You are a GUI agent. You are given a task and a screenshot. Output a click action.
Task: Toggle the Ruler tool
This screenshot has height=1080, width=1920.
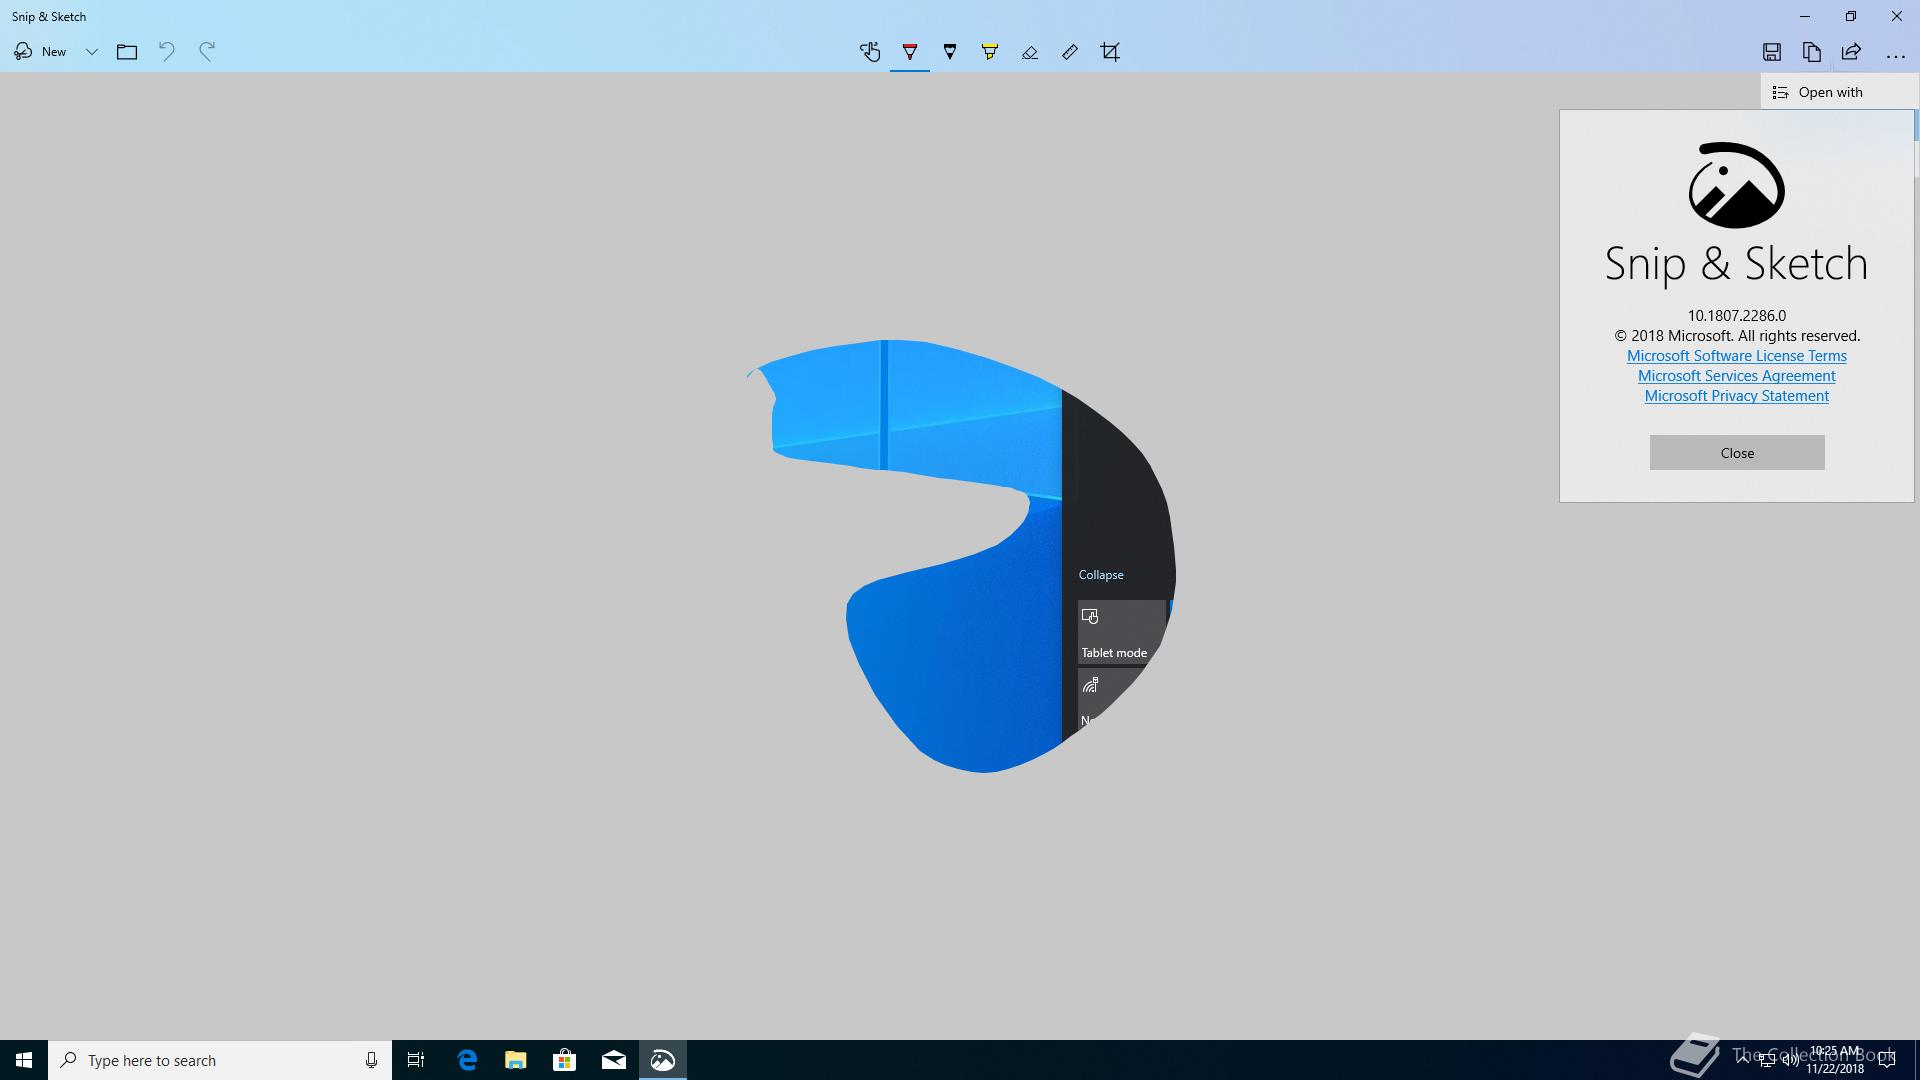coord(1070,52)
